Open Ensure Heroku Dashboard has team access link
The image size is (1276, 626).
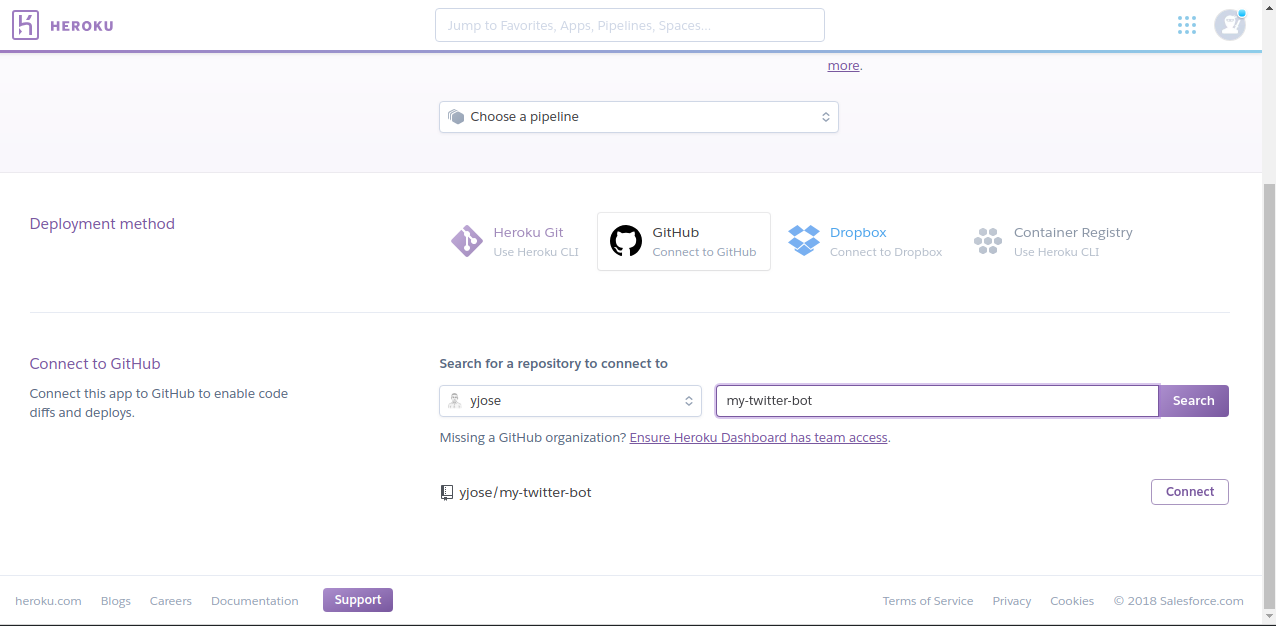coord(759,438)
